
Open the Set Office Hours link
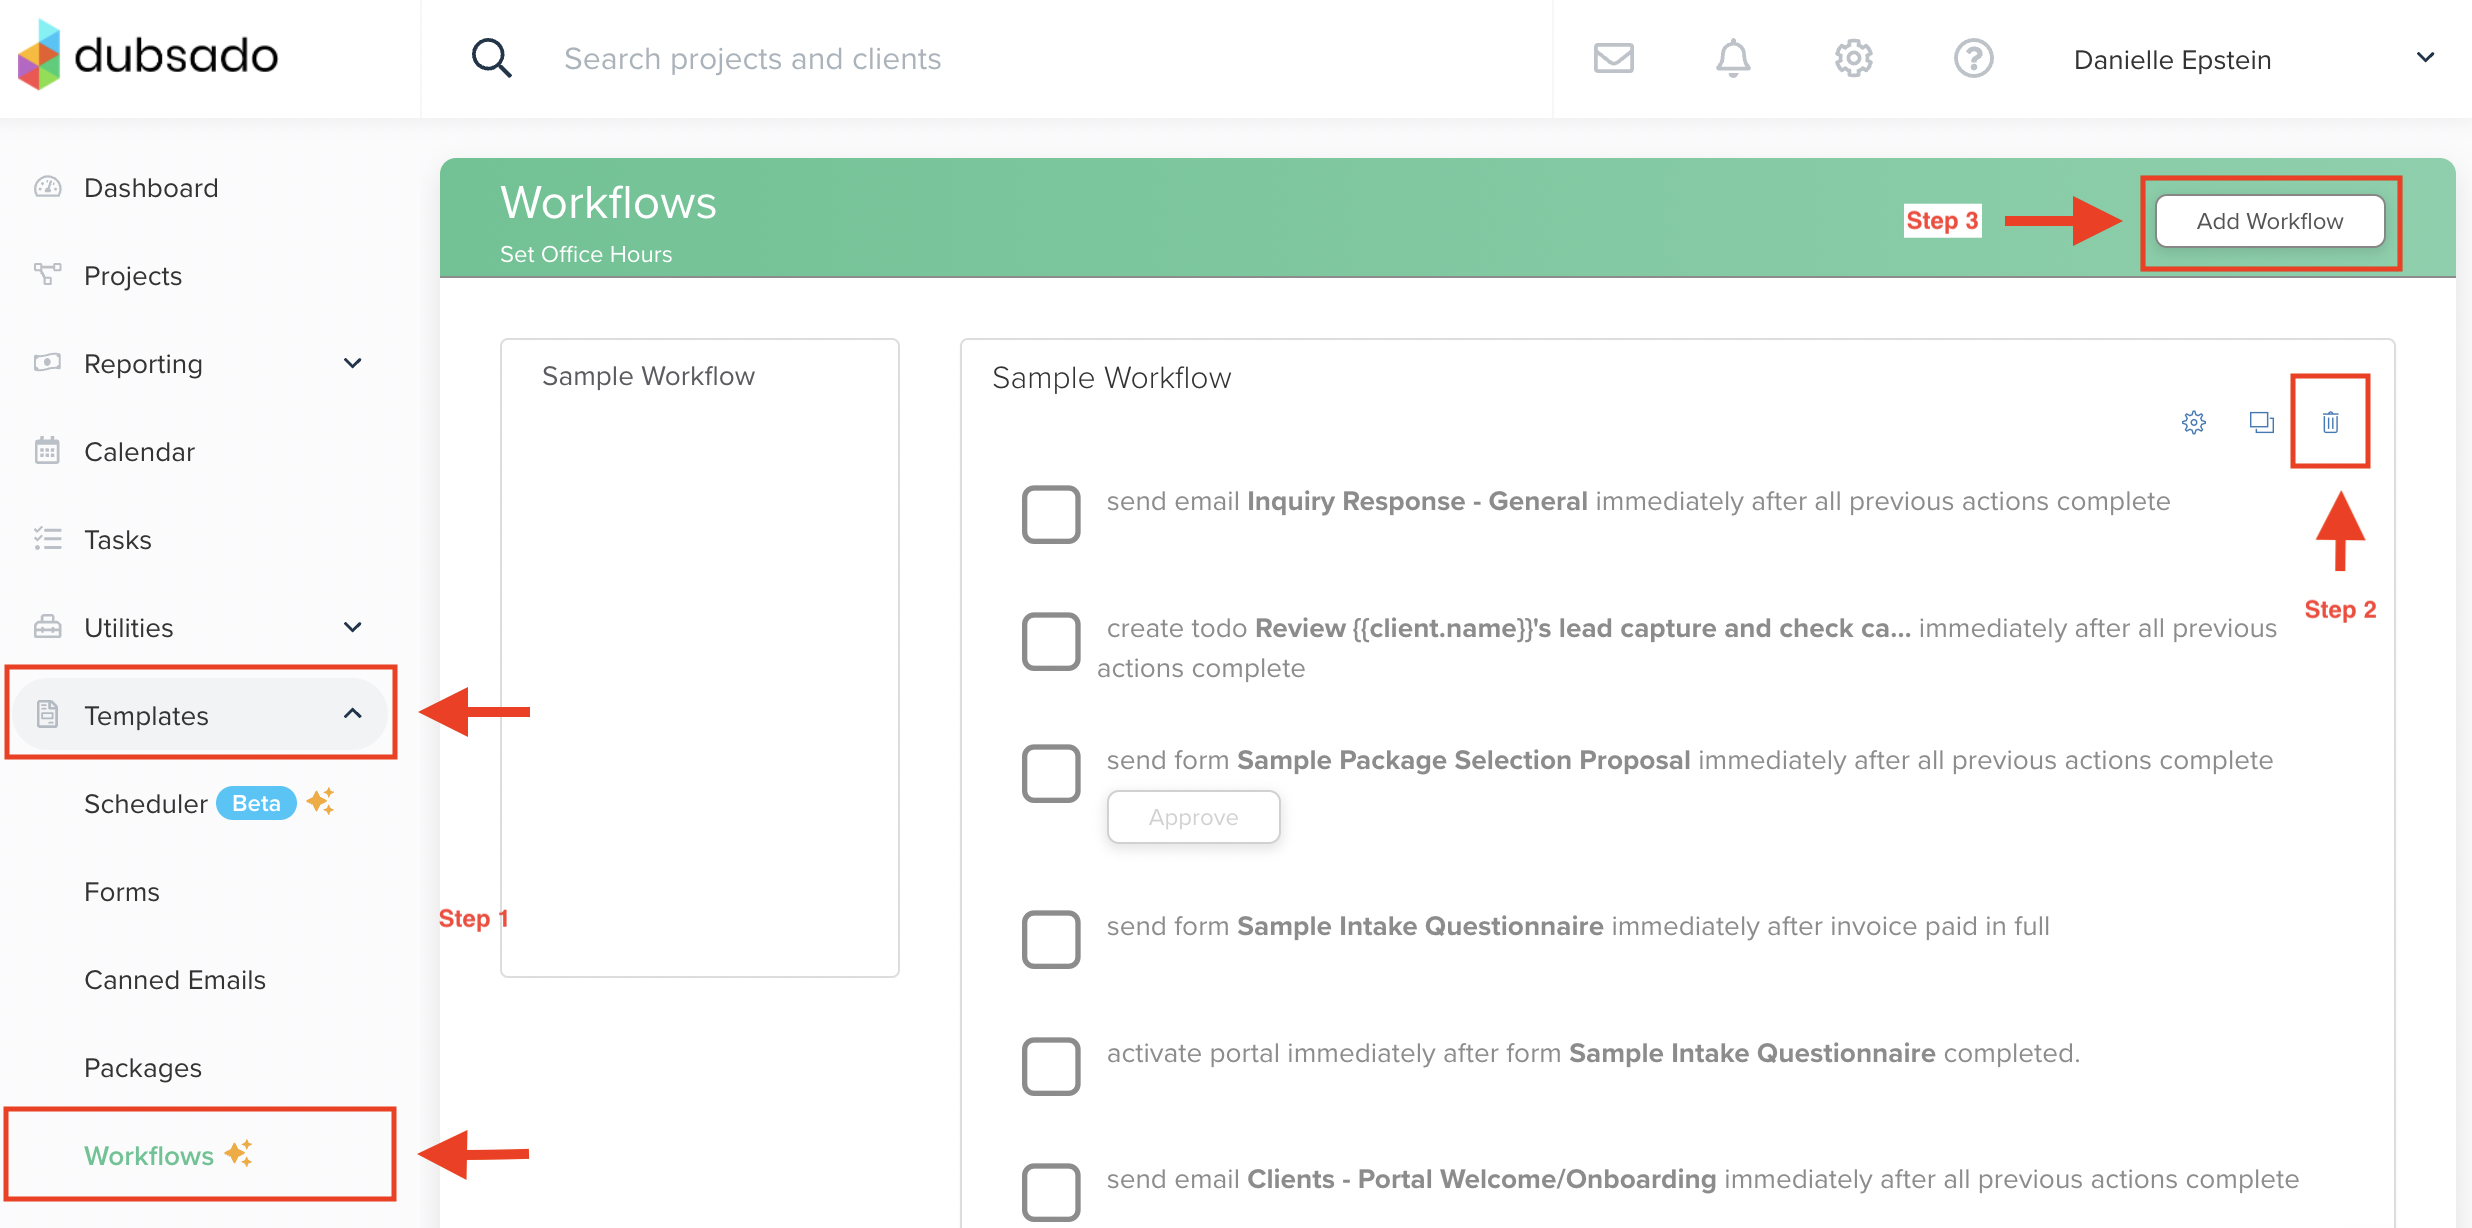[x=586, y=254]
